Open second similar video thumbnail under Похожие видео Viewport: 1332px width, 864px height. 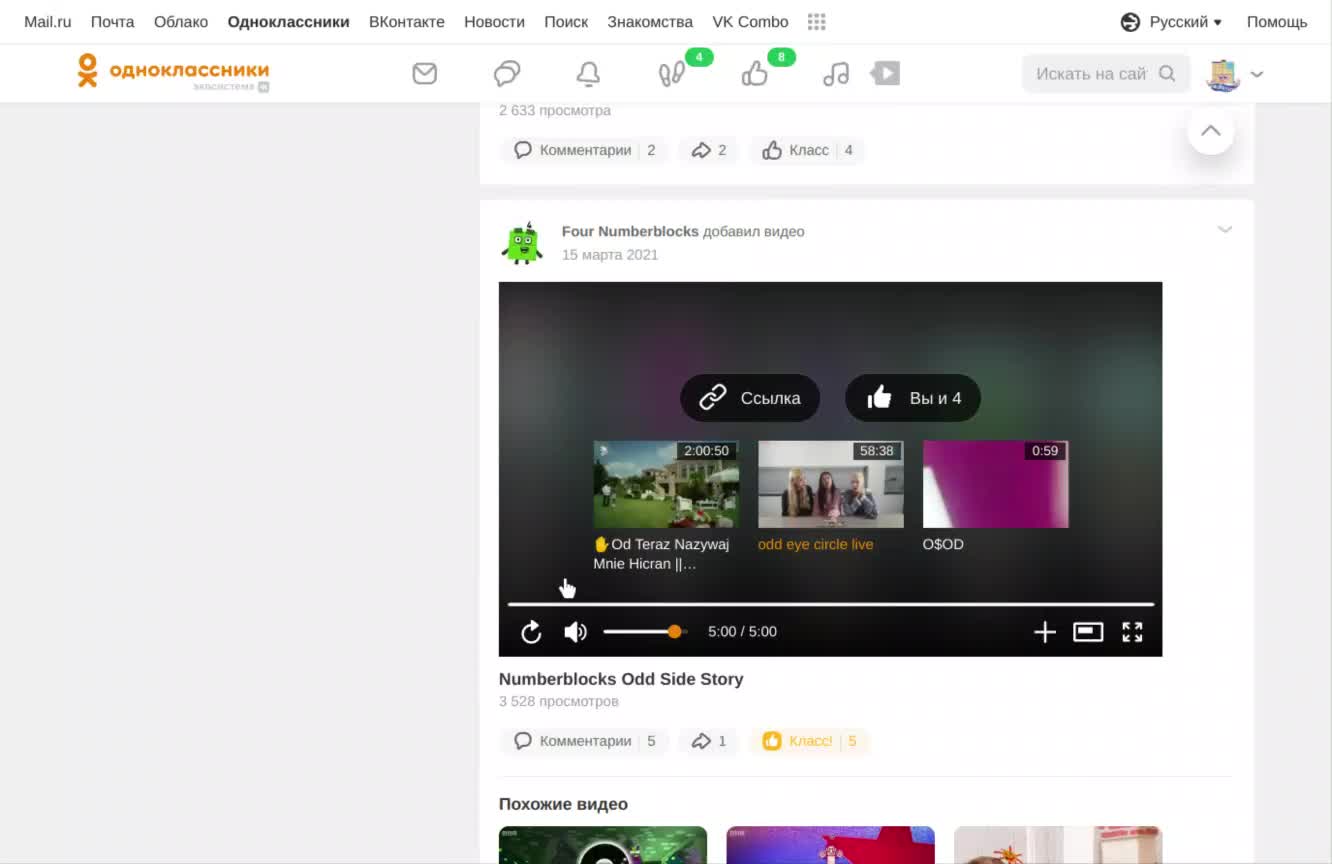(x=830, y=845)
